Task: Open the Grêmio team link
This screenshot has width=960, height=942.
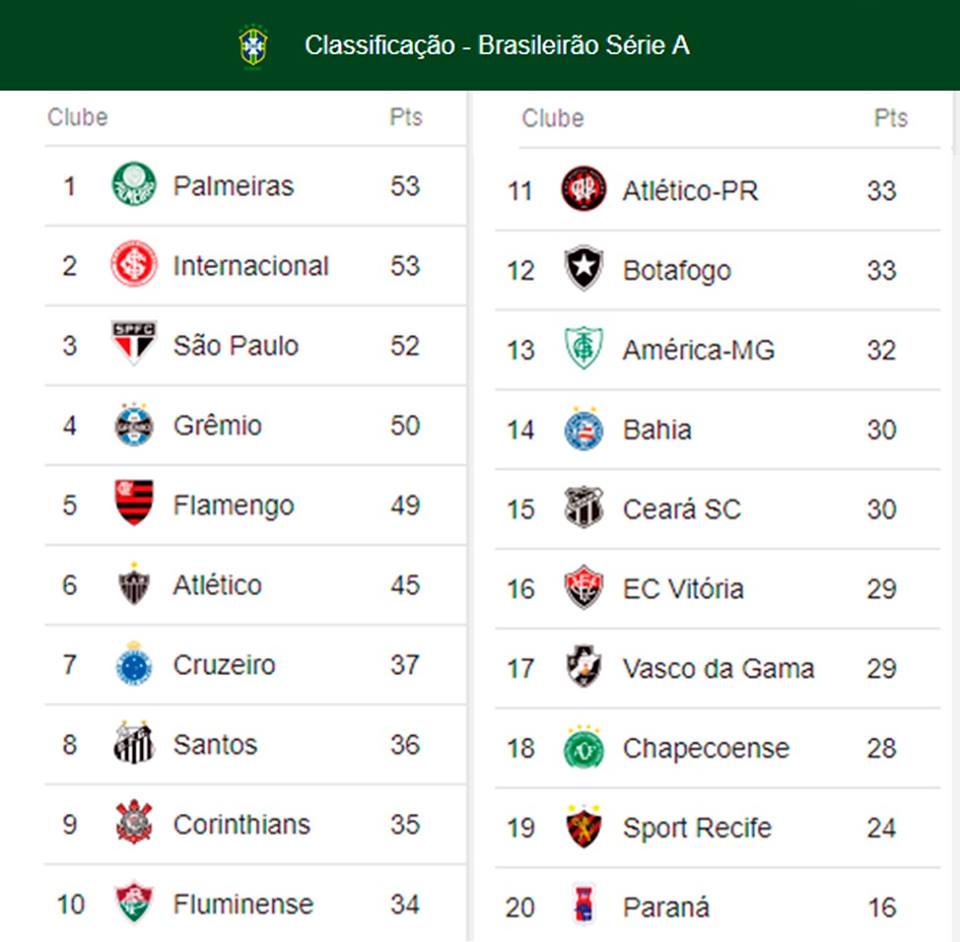Action: pos(217,425)
